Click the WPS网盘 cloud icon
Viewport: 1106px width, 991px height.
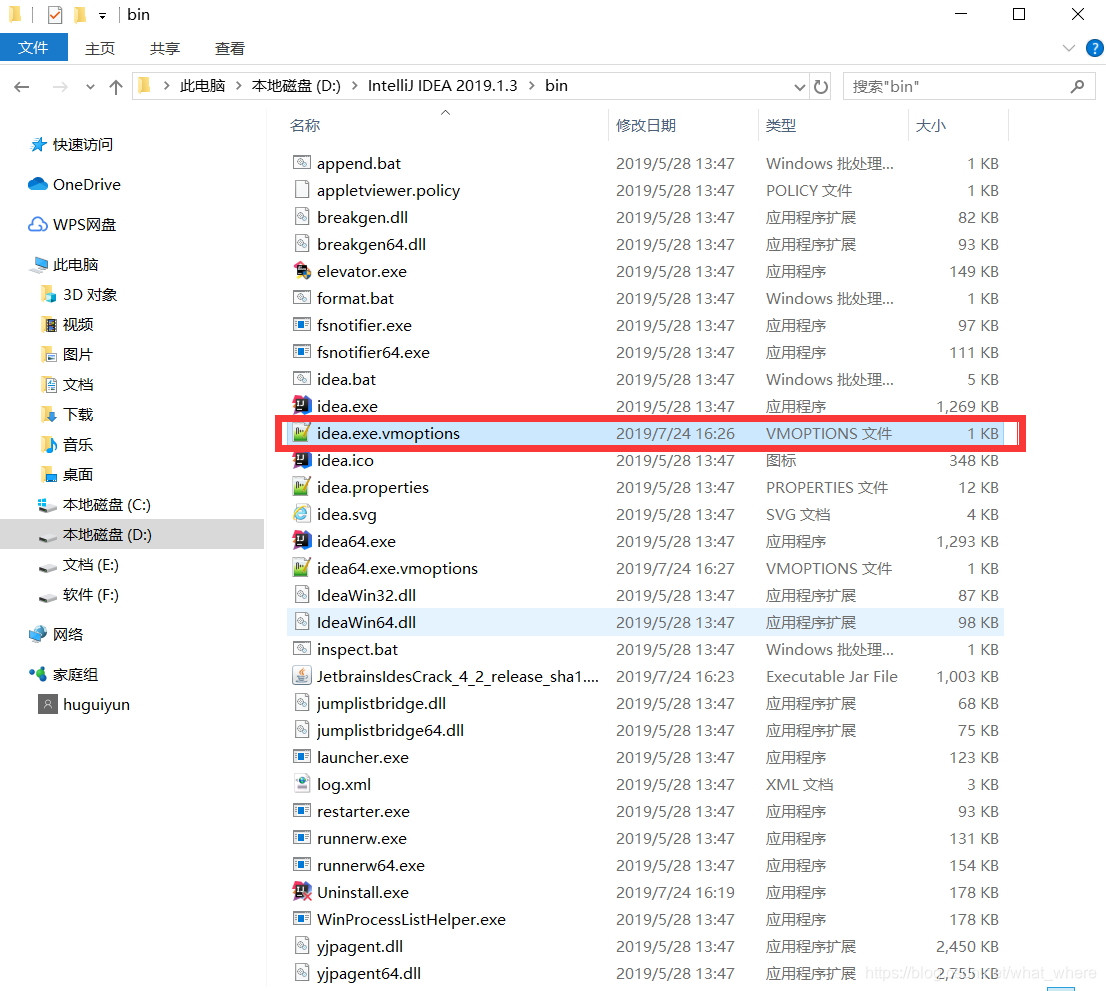click(37, 224)
